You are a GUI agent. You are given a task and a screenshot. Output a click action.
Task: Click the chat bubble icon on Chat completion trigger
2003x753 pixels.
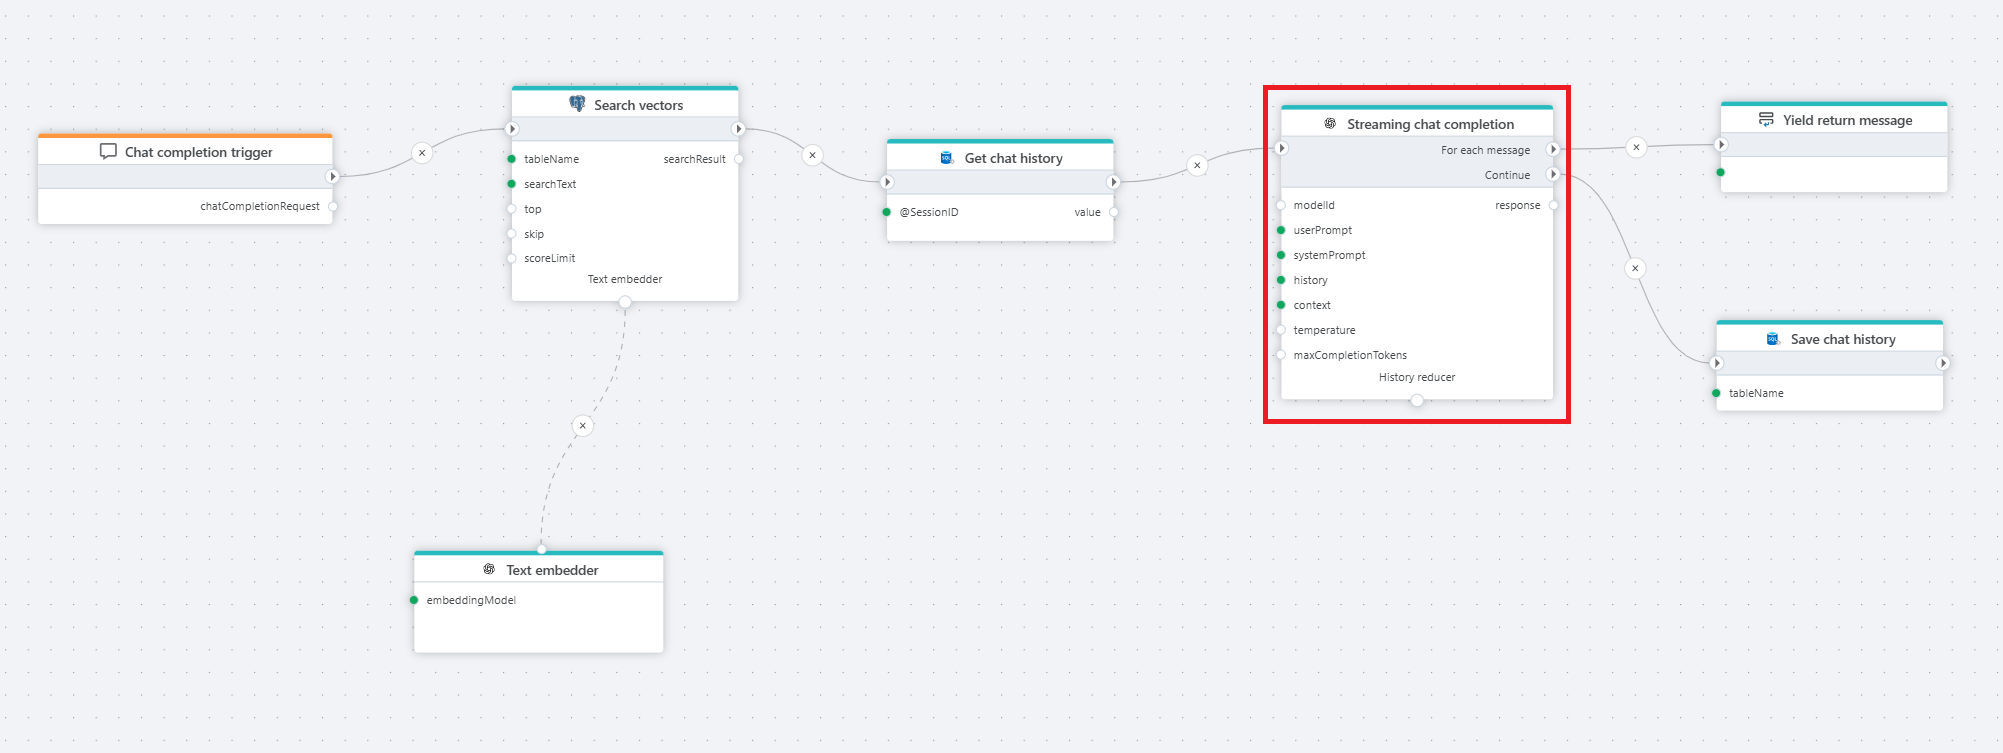108,152
